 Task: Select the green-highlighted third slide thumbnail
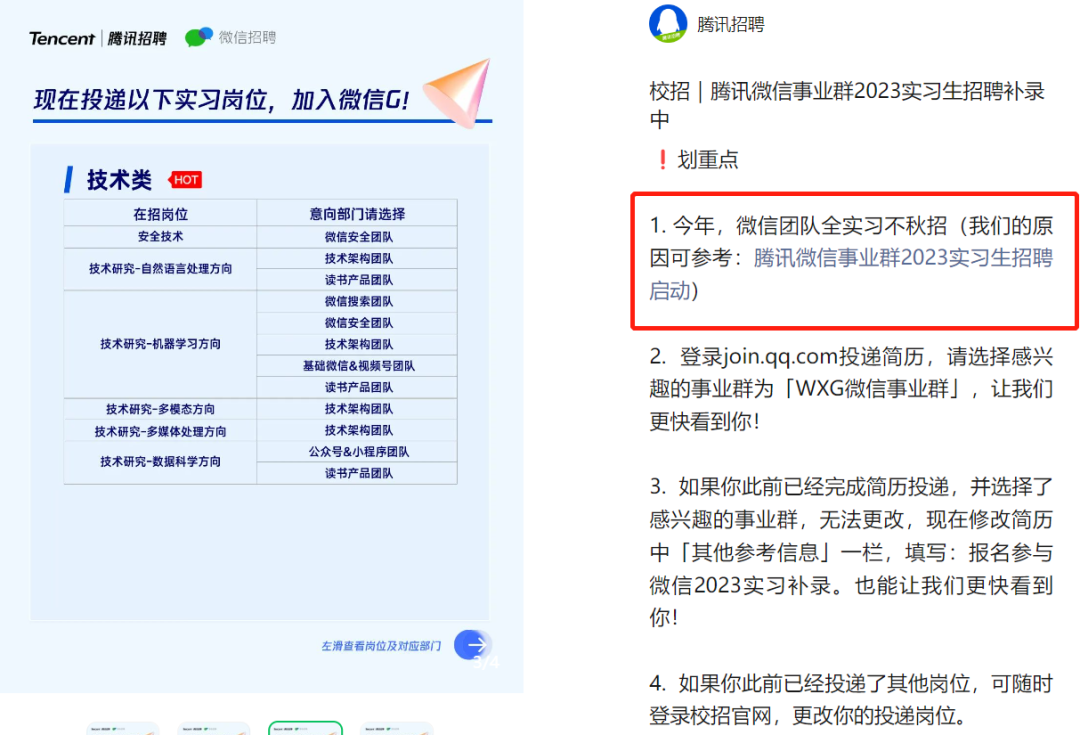pyautogui.click(x=306, y=730)
